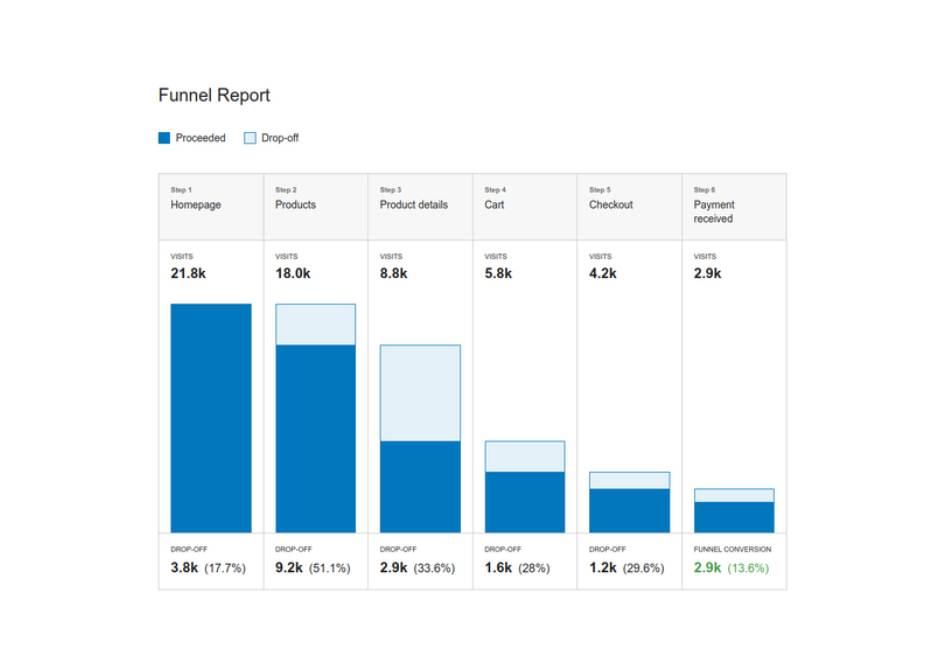Click the proceeded segment of Checkout bar
Image resolution: width=940 pixels, height=666 pixels.
(x=629, y=510)
